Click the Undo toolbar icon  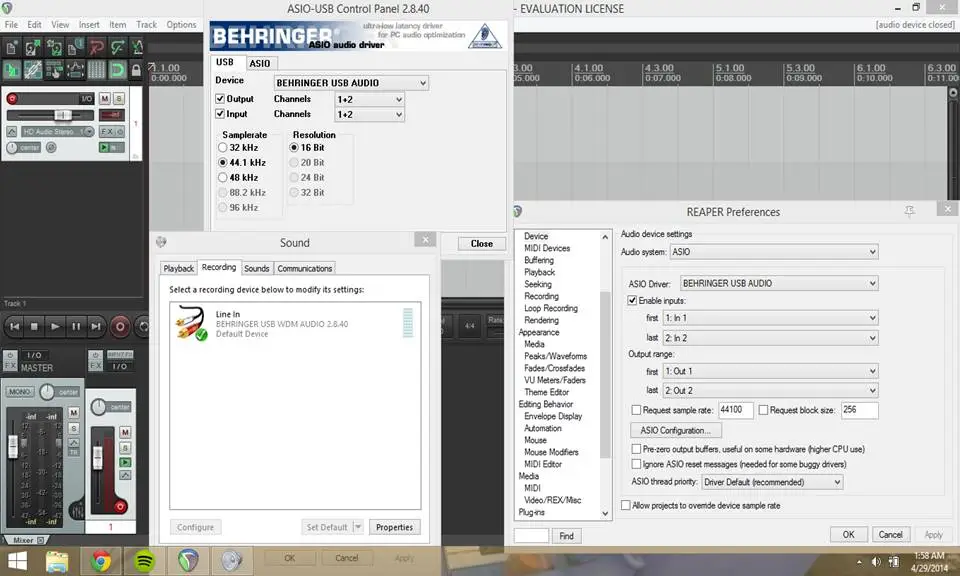pyautogui.click(x=96, y=47)
